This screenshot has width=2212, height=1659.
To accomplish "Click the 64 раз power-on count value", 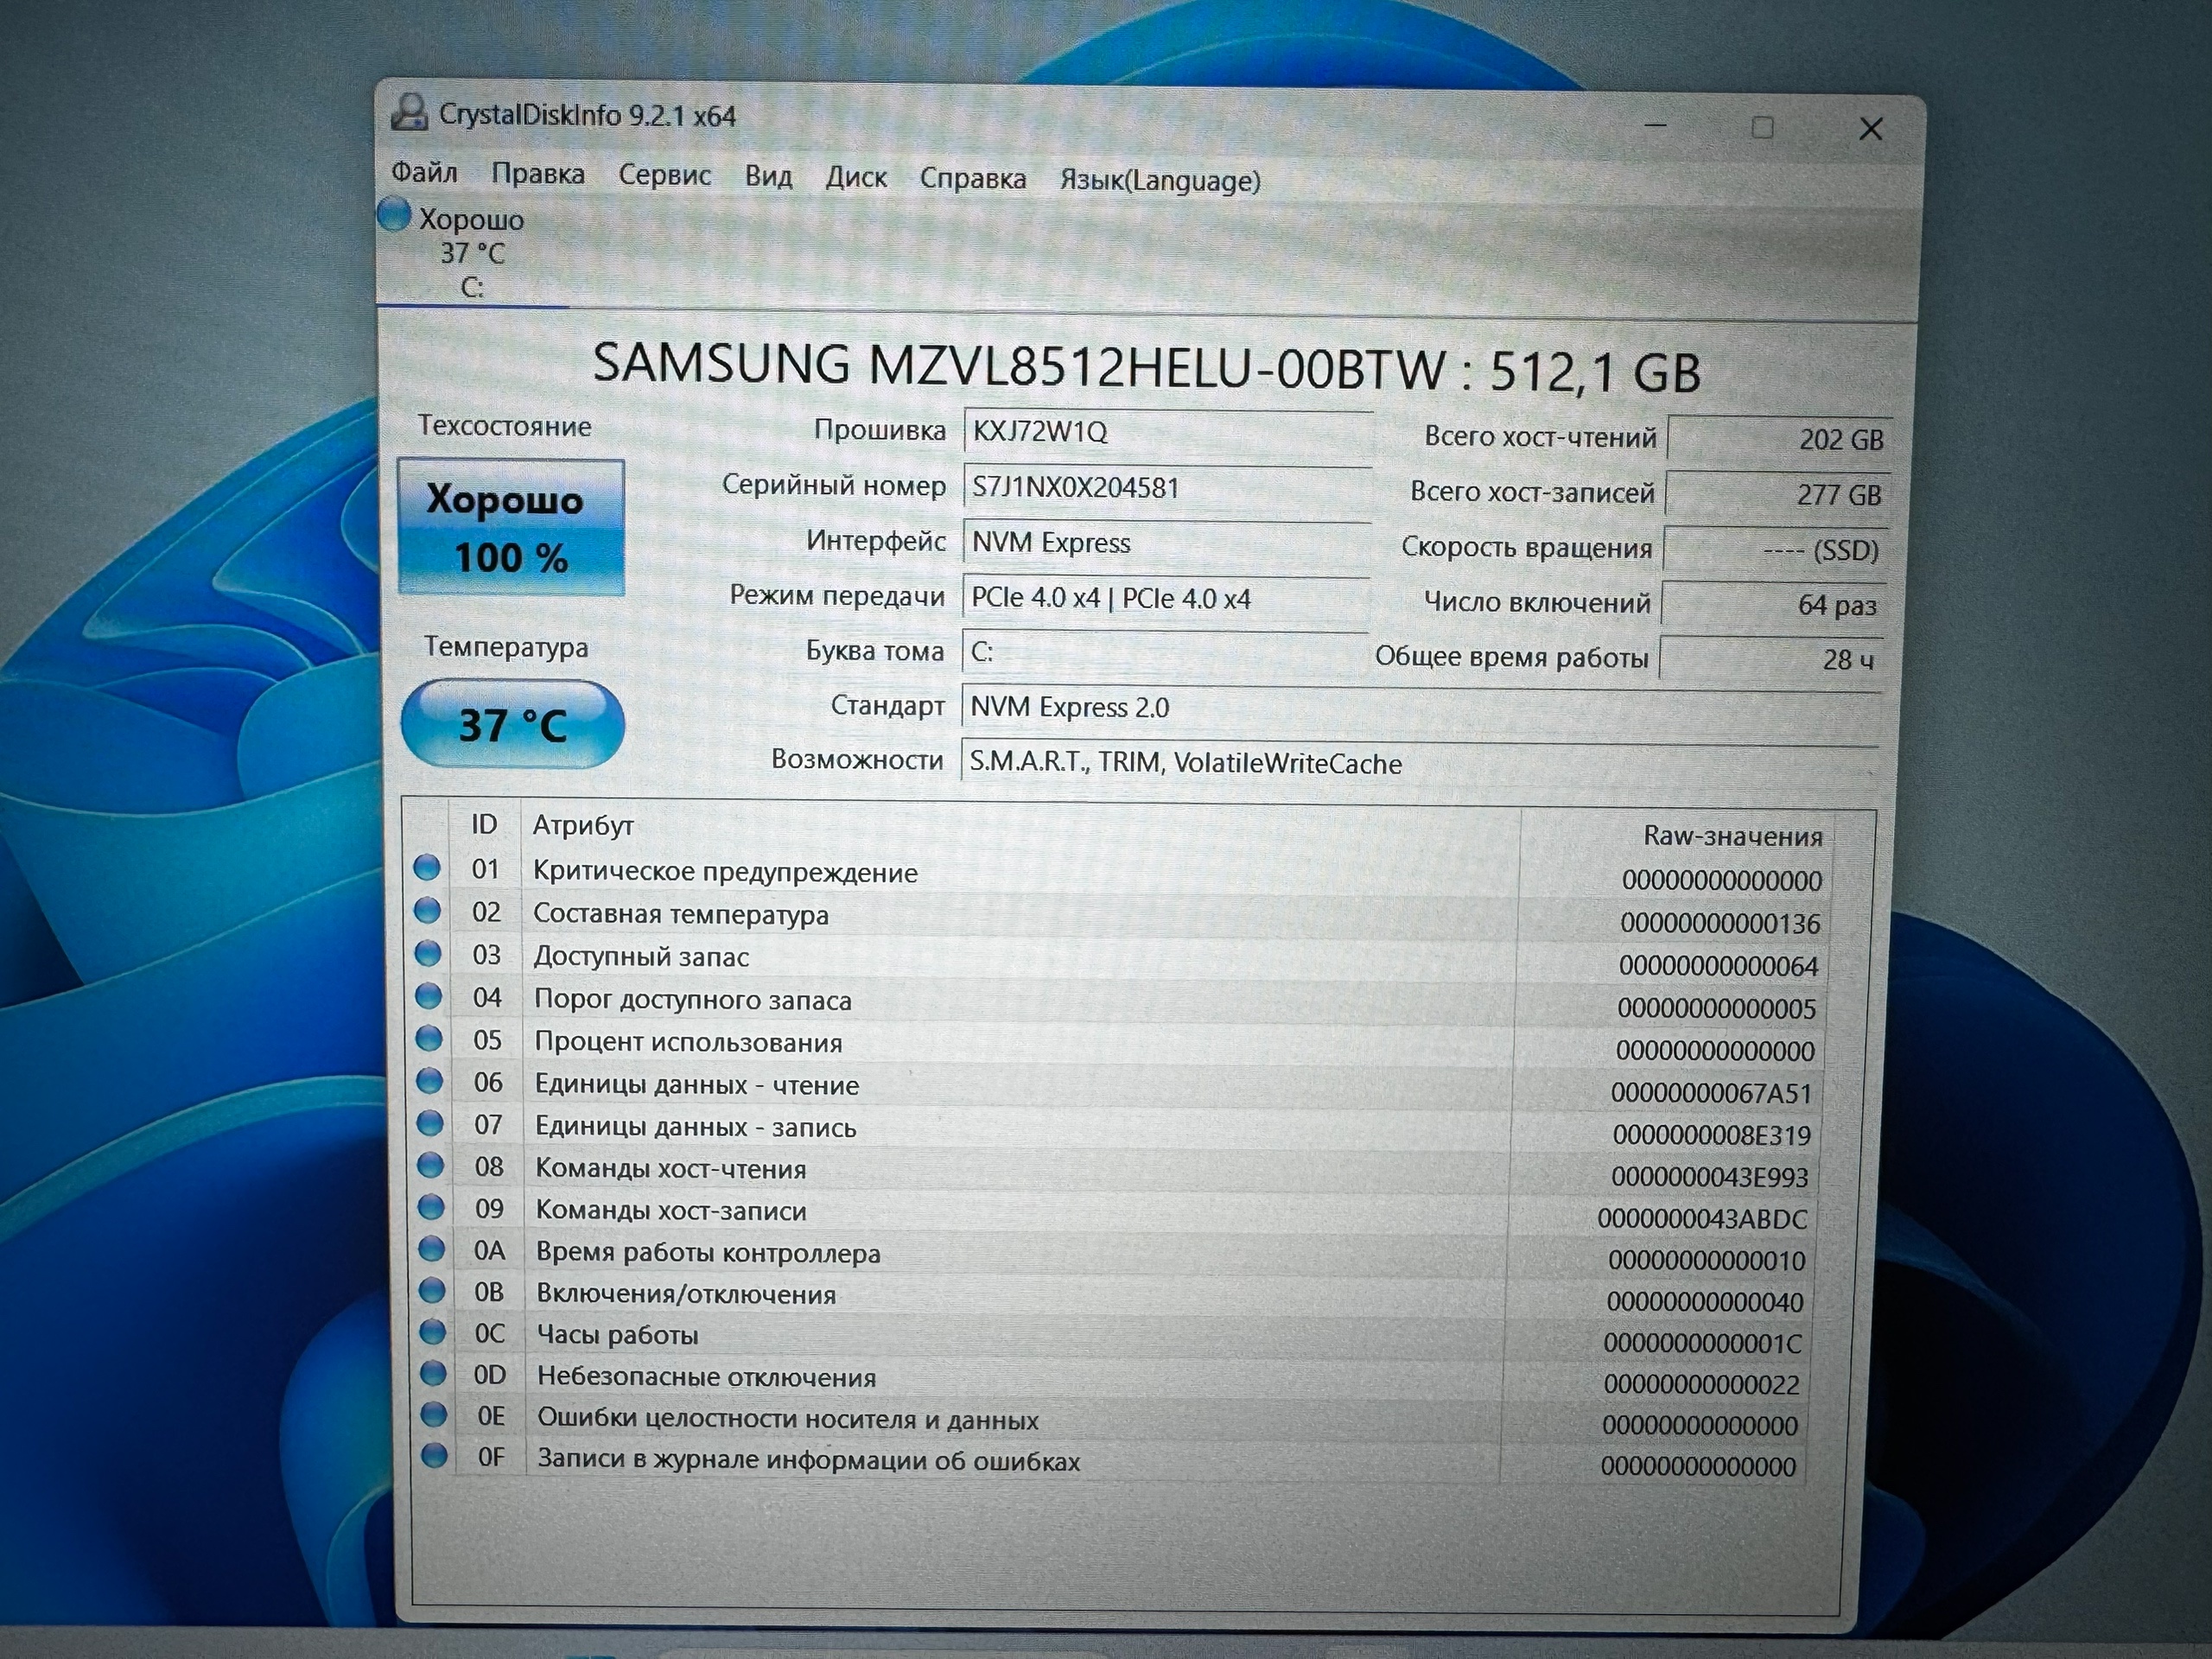I will pyautogui.click(x=1773, y=604).
